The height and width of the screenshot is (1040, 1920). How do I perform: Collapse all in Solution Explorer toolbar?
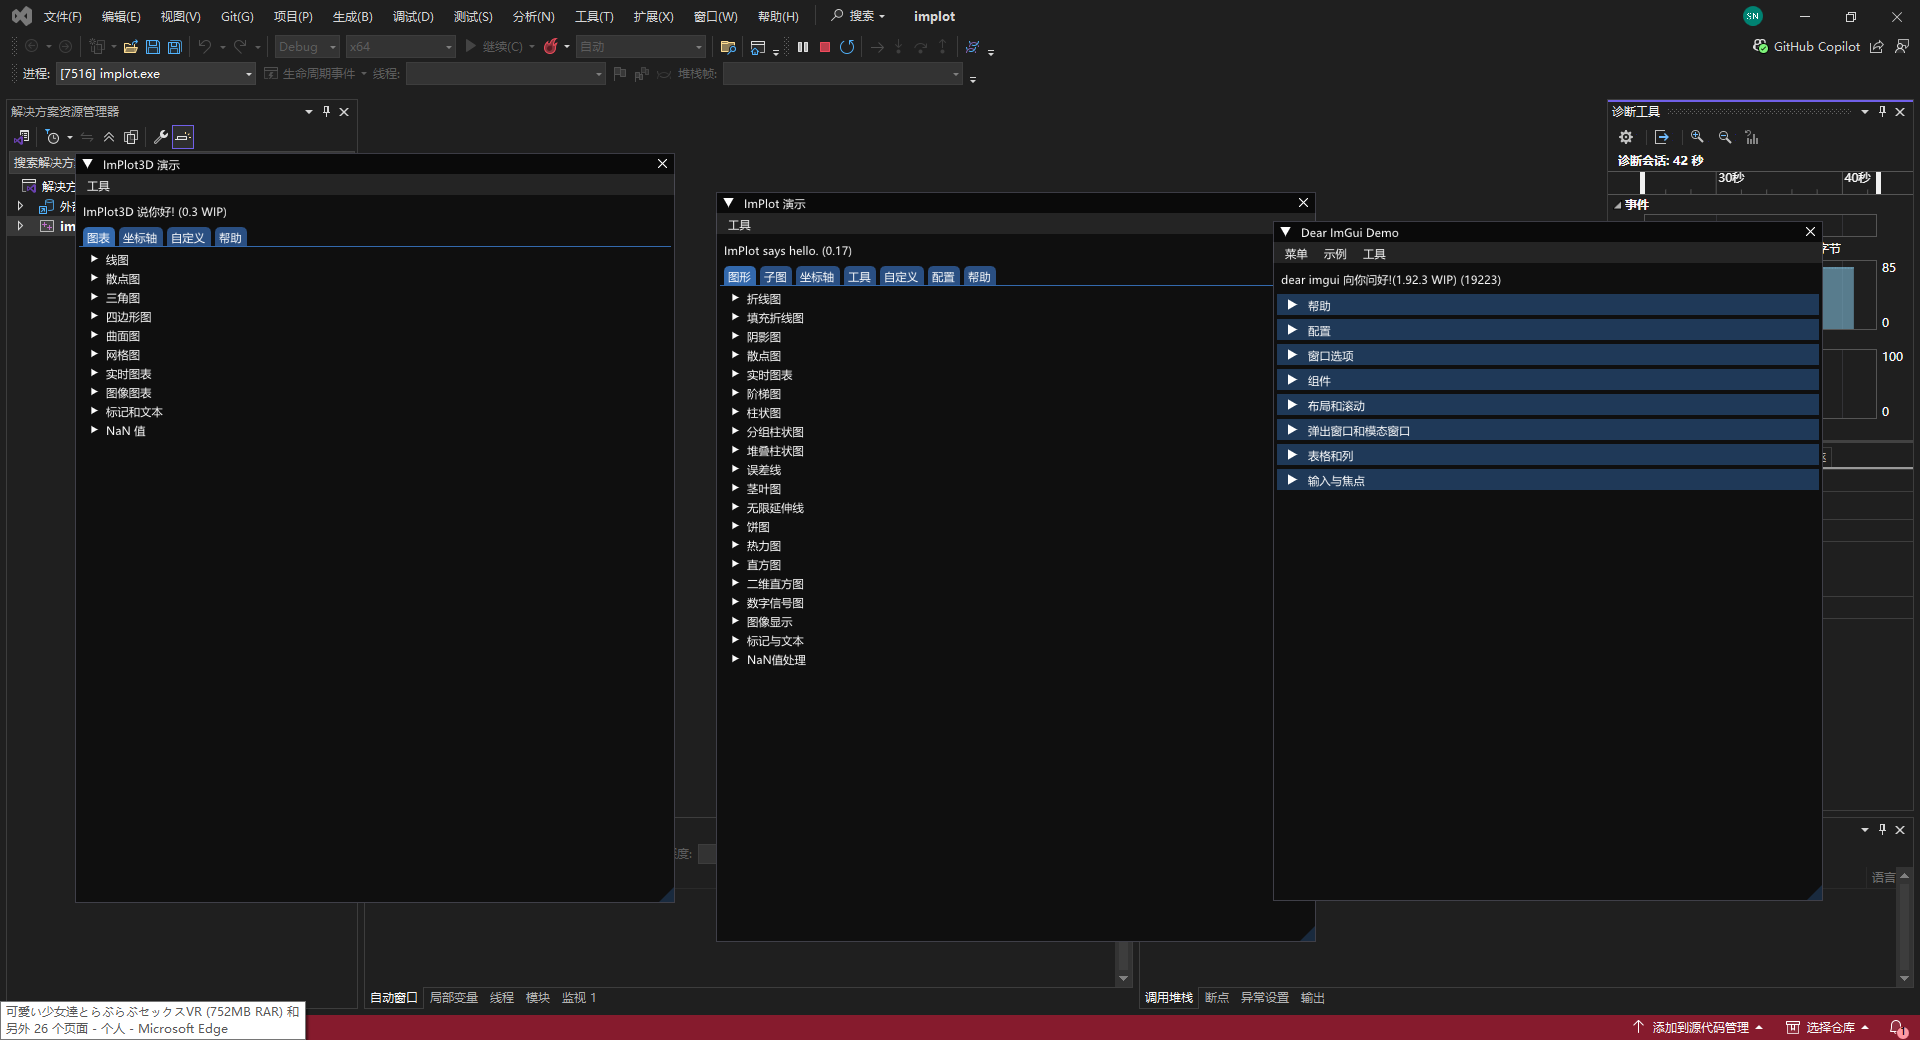(x=109, y=137)
